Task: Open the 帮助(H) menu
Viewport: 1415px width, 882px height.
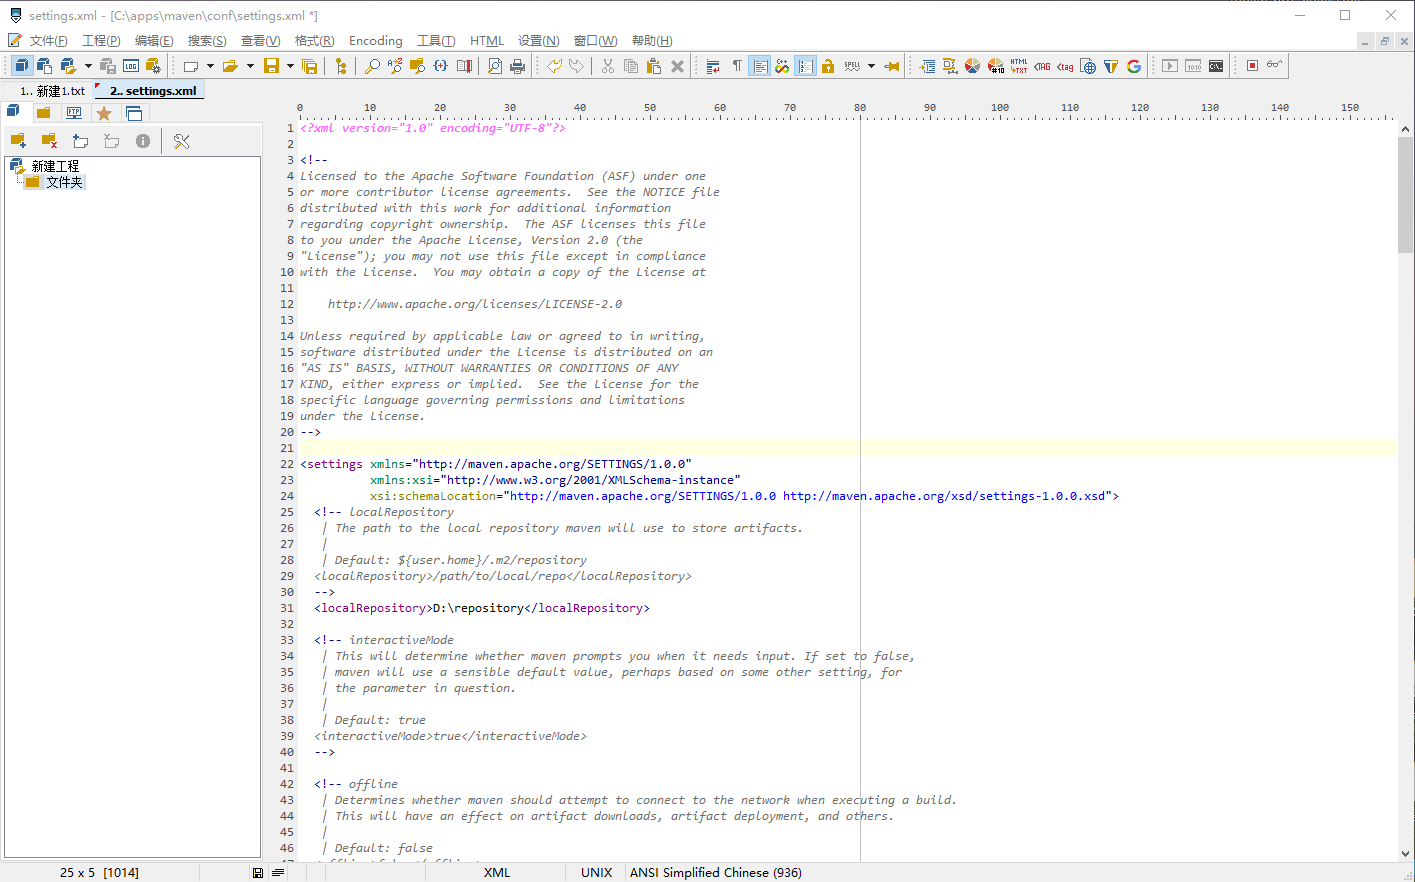Action: pos(652,41)
